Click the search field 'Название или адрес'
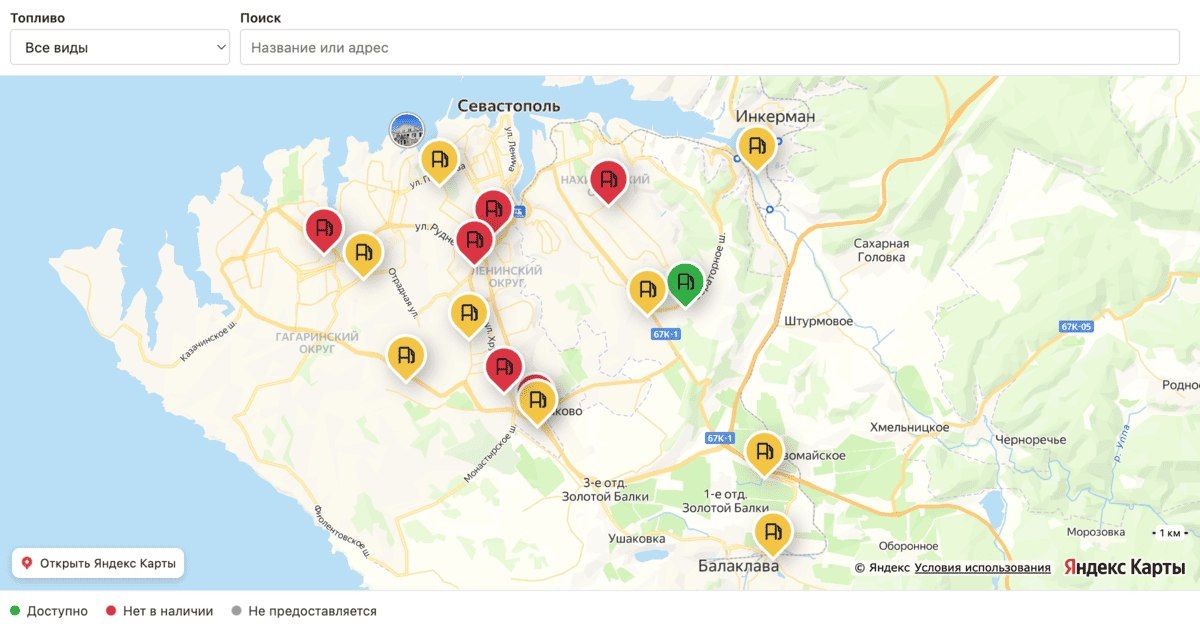Image resolution: width=1200 pixels, height=630 pixels. point(710,47)
